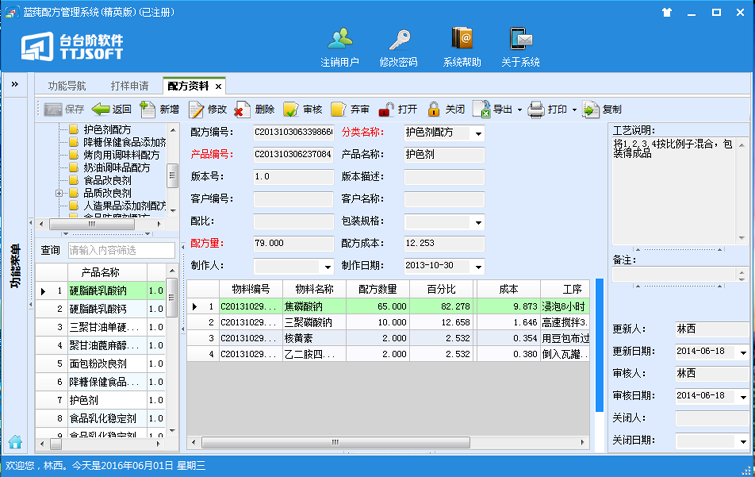Click the 打印 print toolbar button

pos(547,110)
